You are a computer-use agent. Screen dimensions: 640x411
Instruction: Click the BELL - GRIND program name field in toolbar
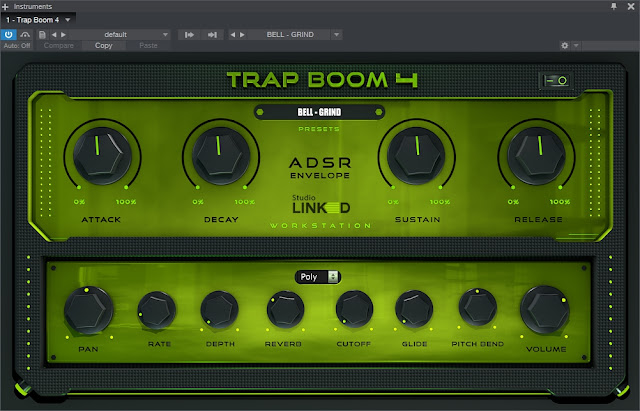pos(290,35)
